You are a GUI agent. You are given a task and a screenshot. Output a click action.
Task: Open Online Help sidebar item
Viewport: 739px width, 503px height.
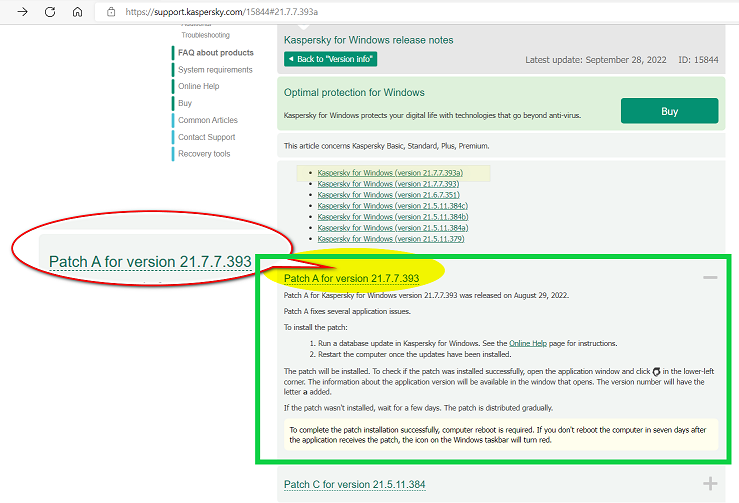(x=198, y=86)
